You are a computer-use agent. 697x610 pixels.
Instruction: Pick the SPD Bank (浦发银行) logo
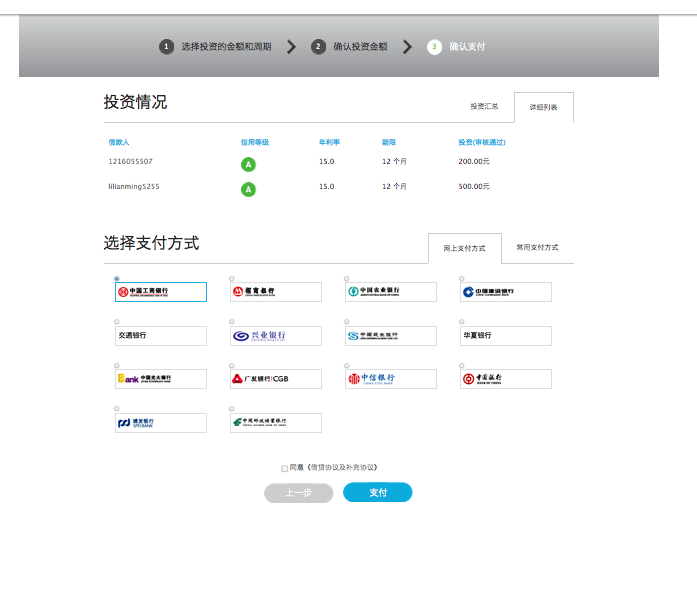click(160, 423)
